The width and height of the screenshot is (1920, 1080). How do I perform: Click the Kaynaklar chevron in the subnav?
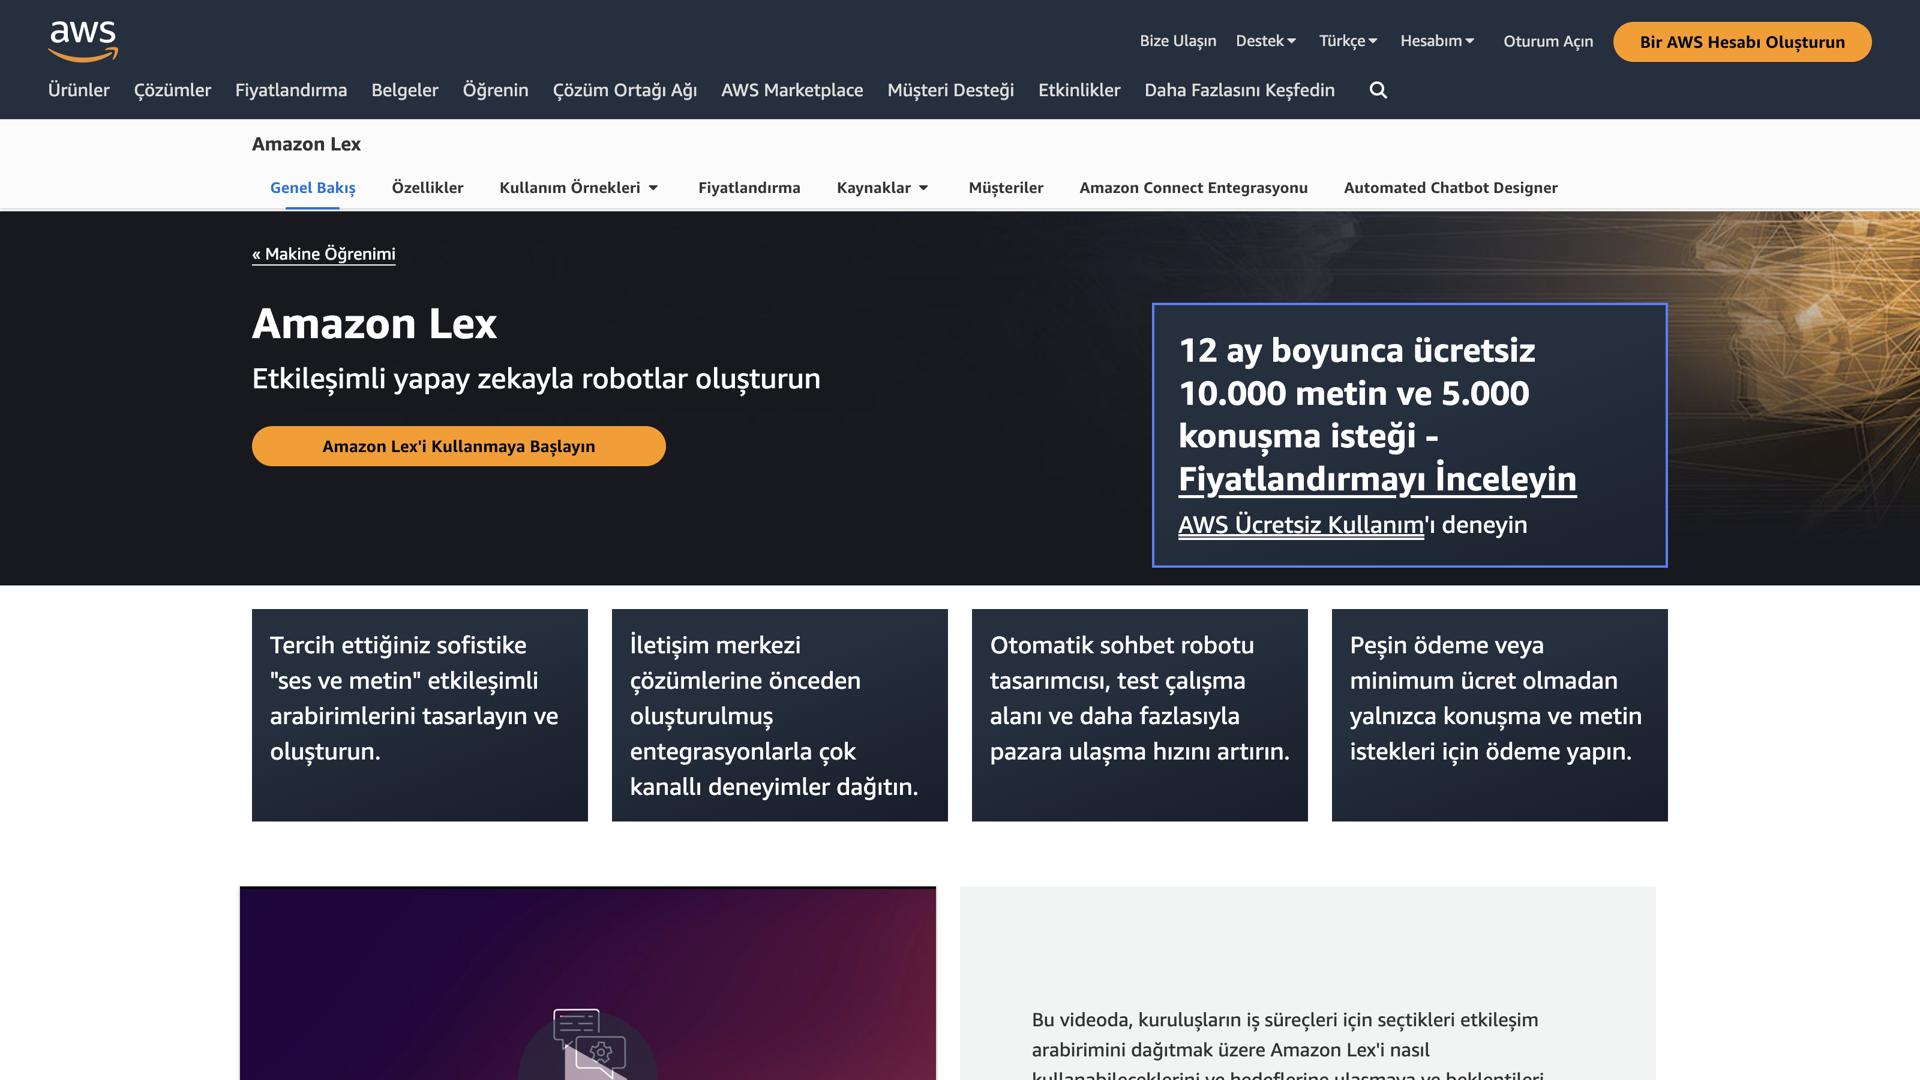point(923,187)
